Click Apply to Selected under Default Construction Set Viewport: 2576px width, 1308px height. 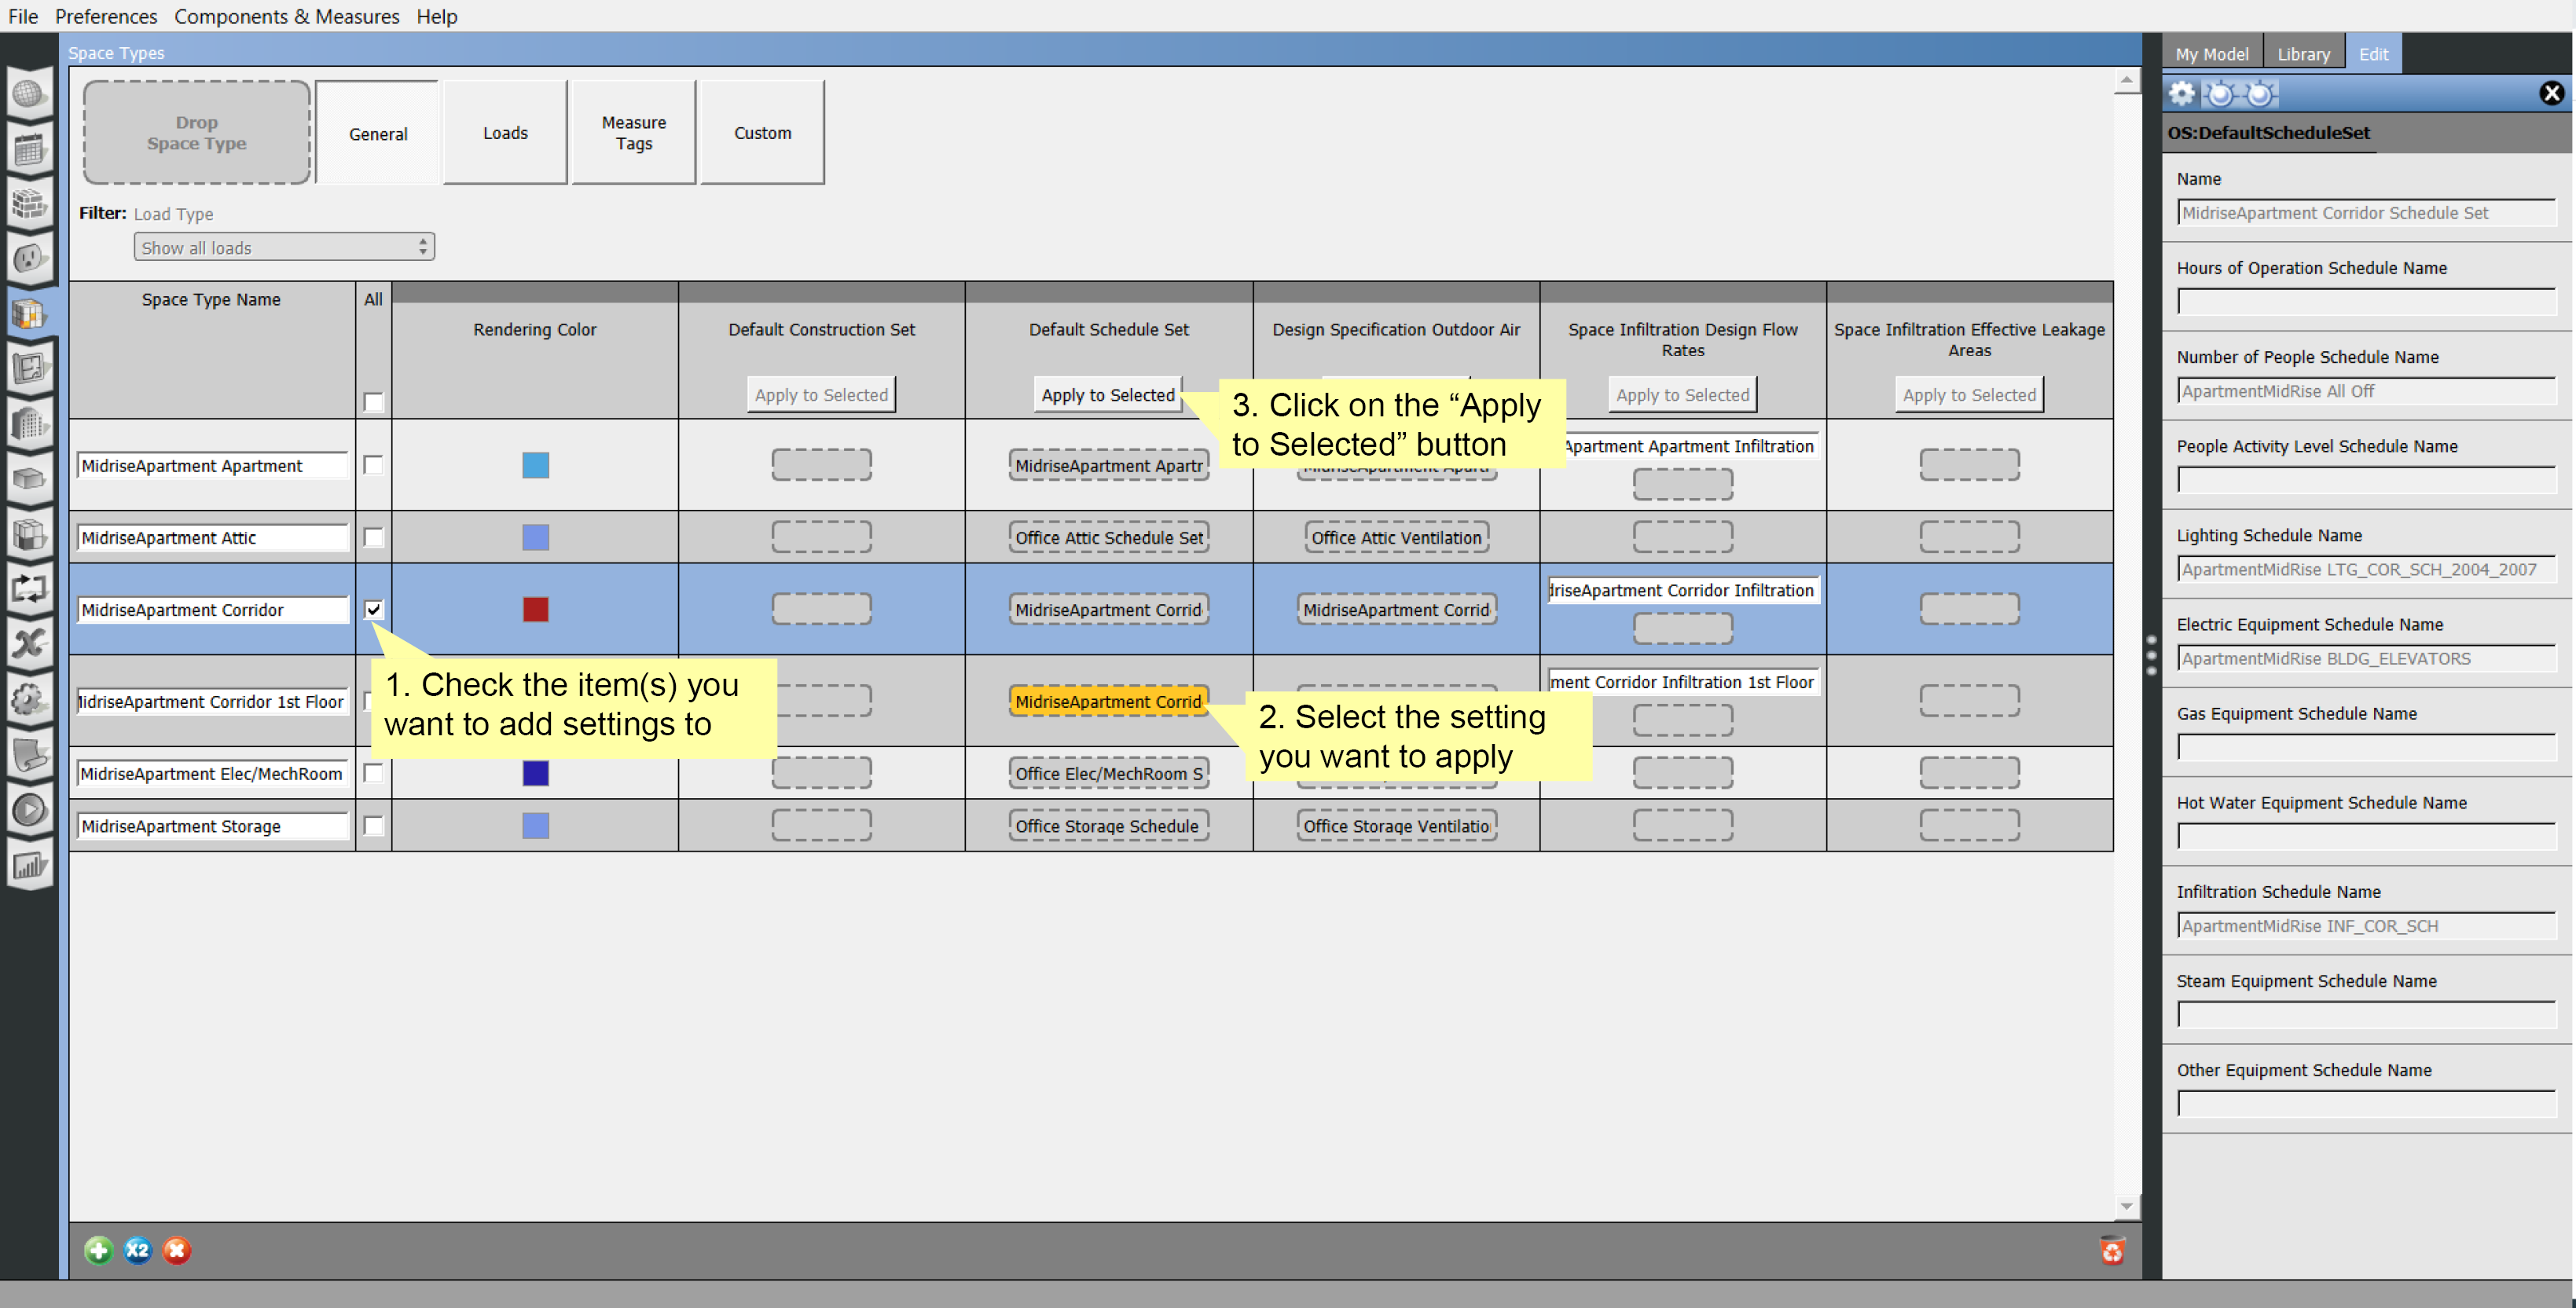[x=820, y=395]
